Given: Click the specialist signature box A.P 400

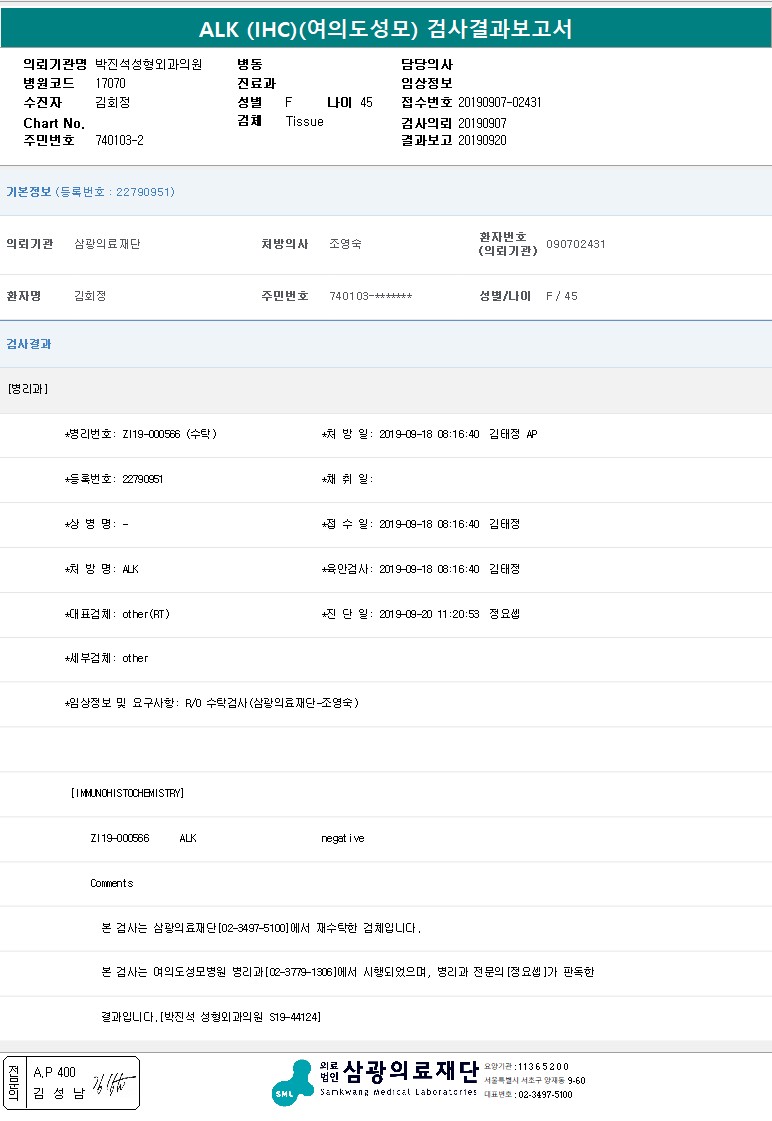Looking at the screenshot, I should (x=71, y=1083).
